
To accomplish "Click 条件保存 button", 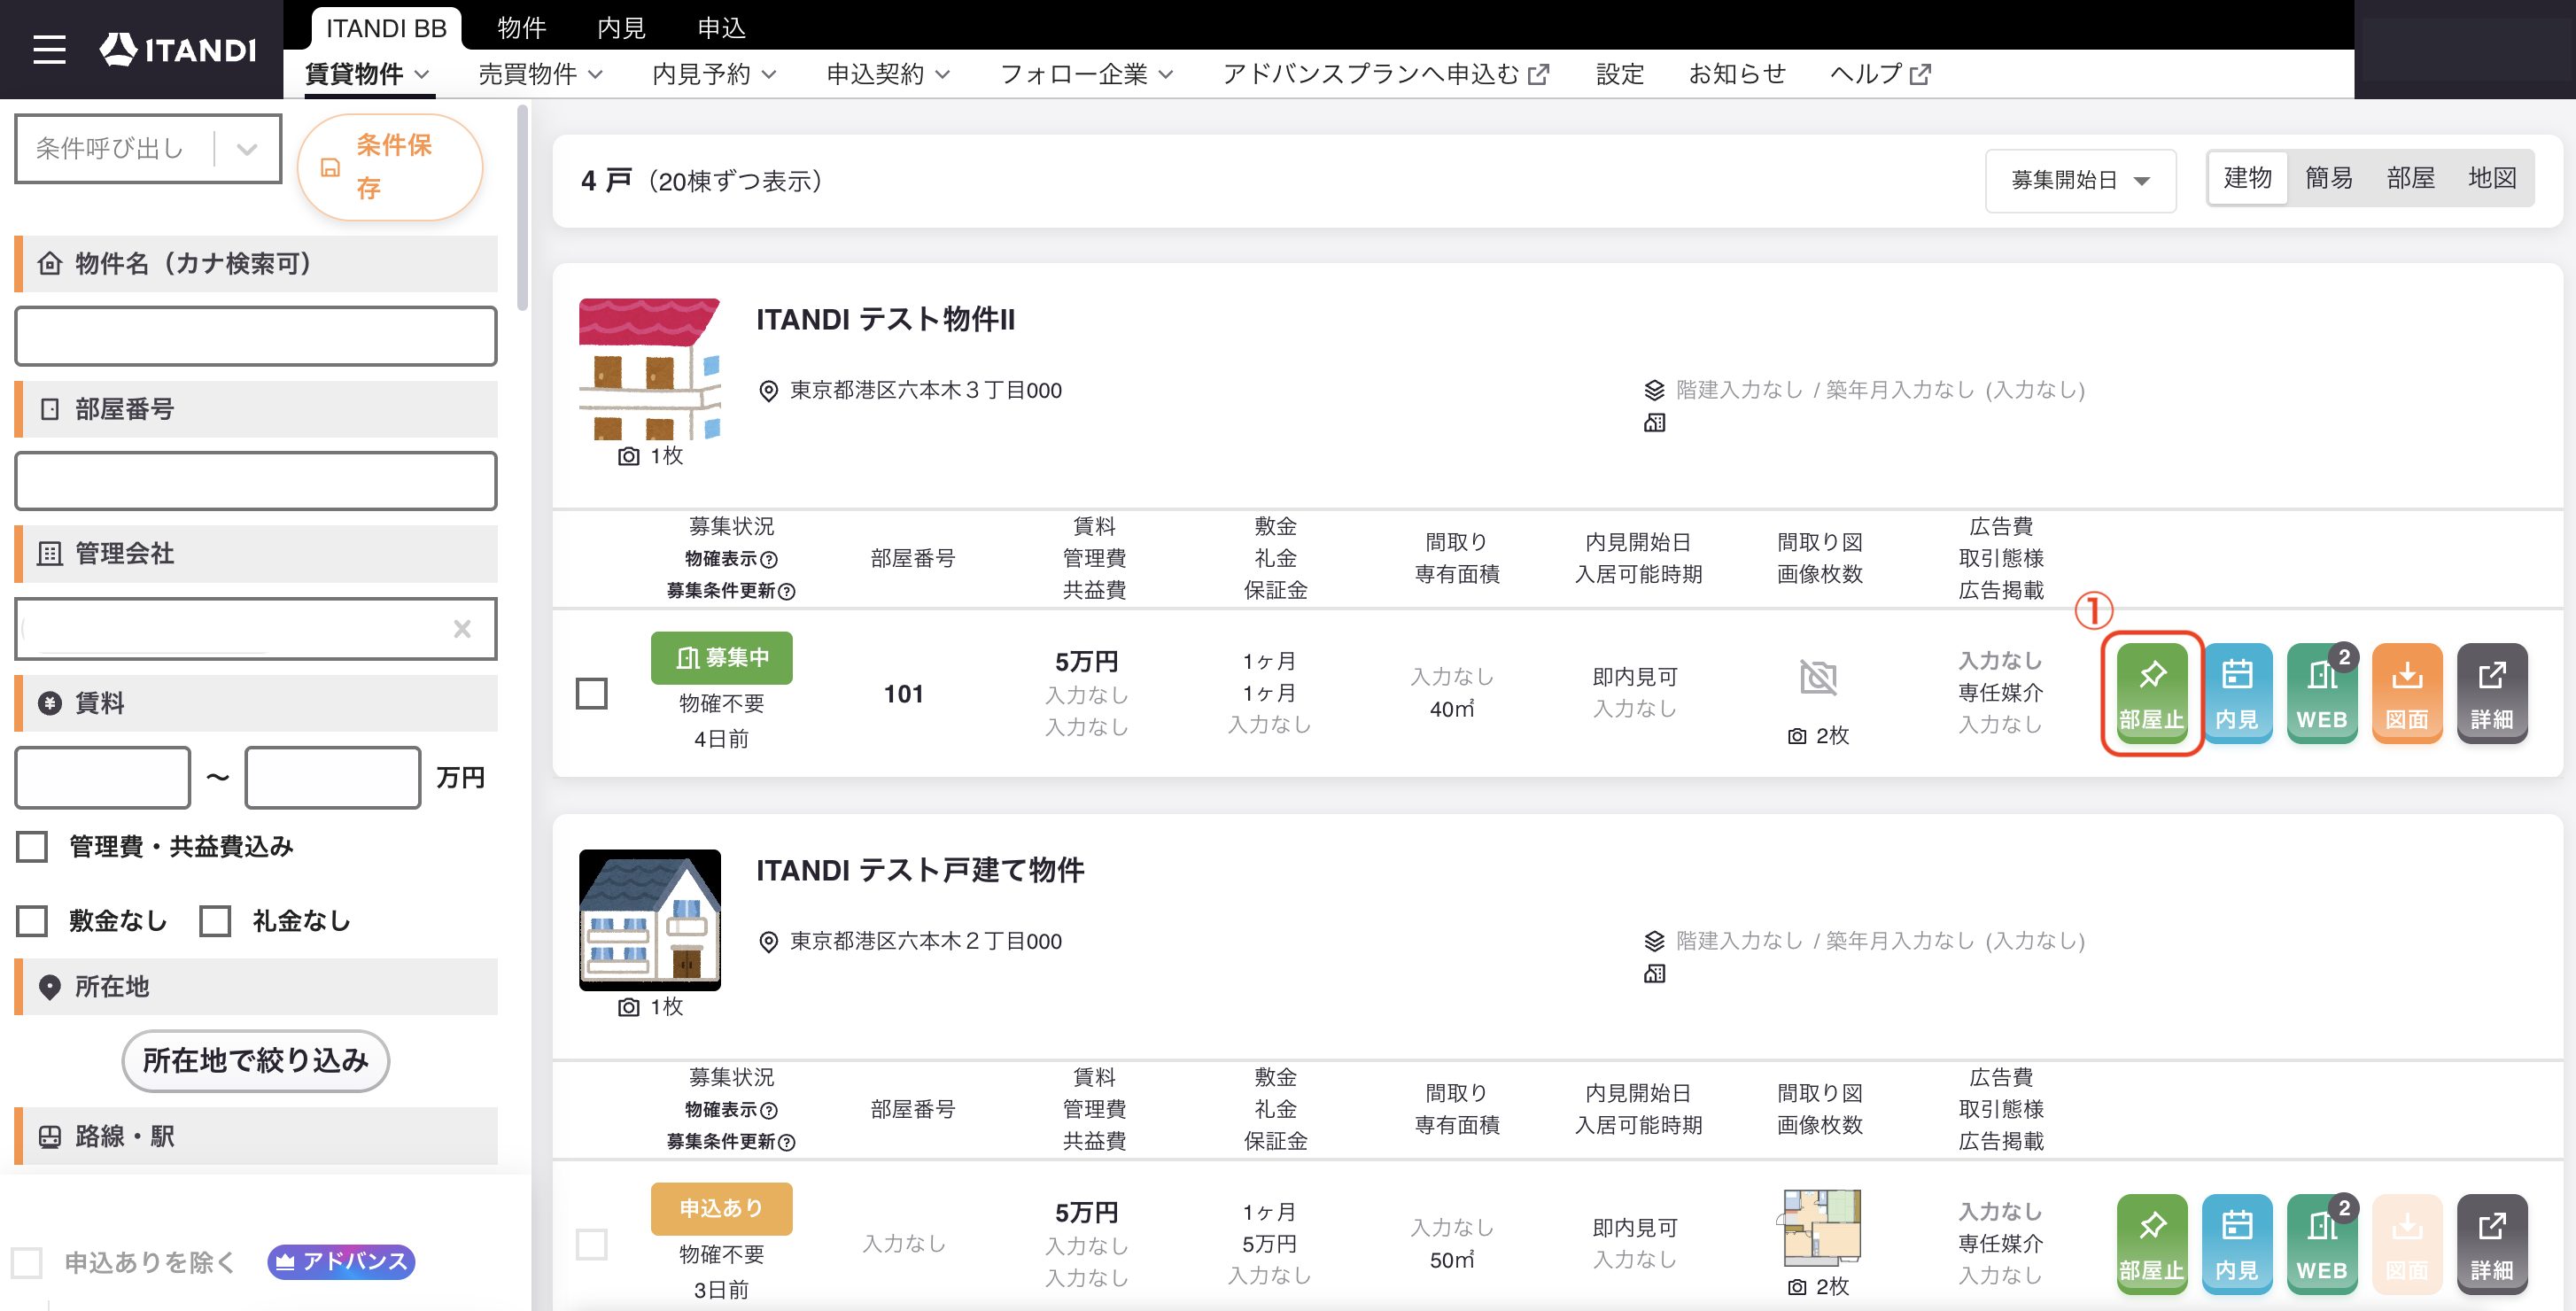I will 390,167.
